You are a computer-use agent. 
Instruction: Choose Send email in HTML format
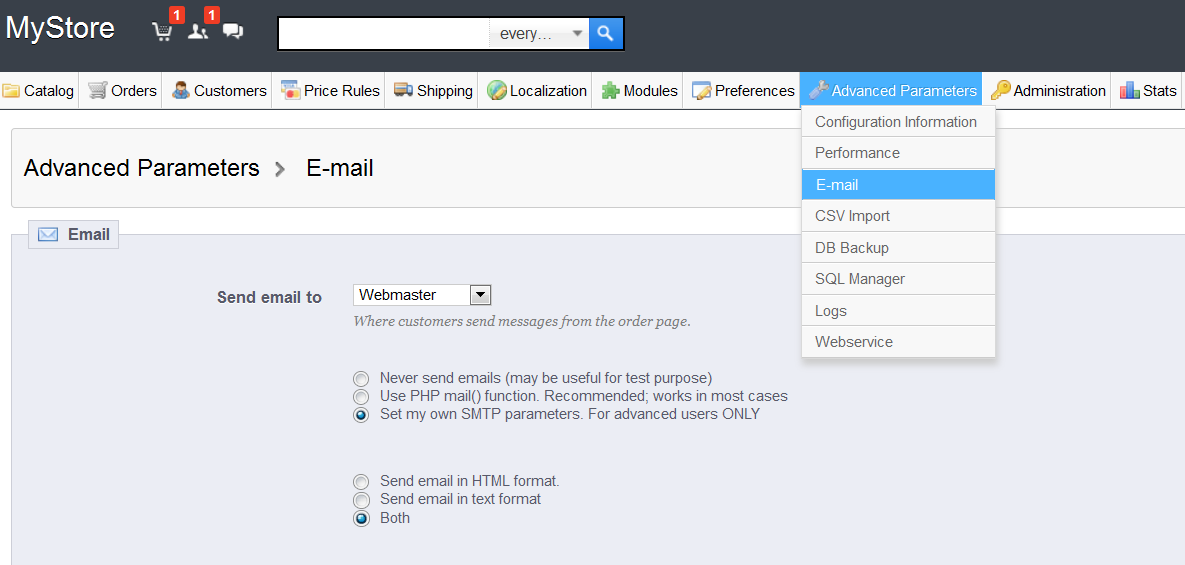click(x=361, y=482)
